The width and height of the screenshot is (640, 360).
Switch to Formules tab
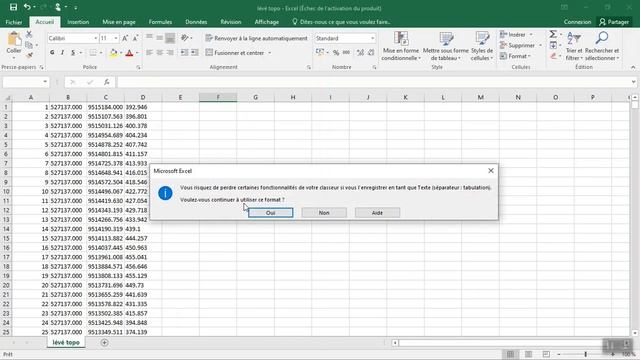(x=160, y=22)
